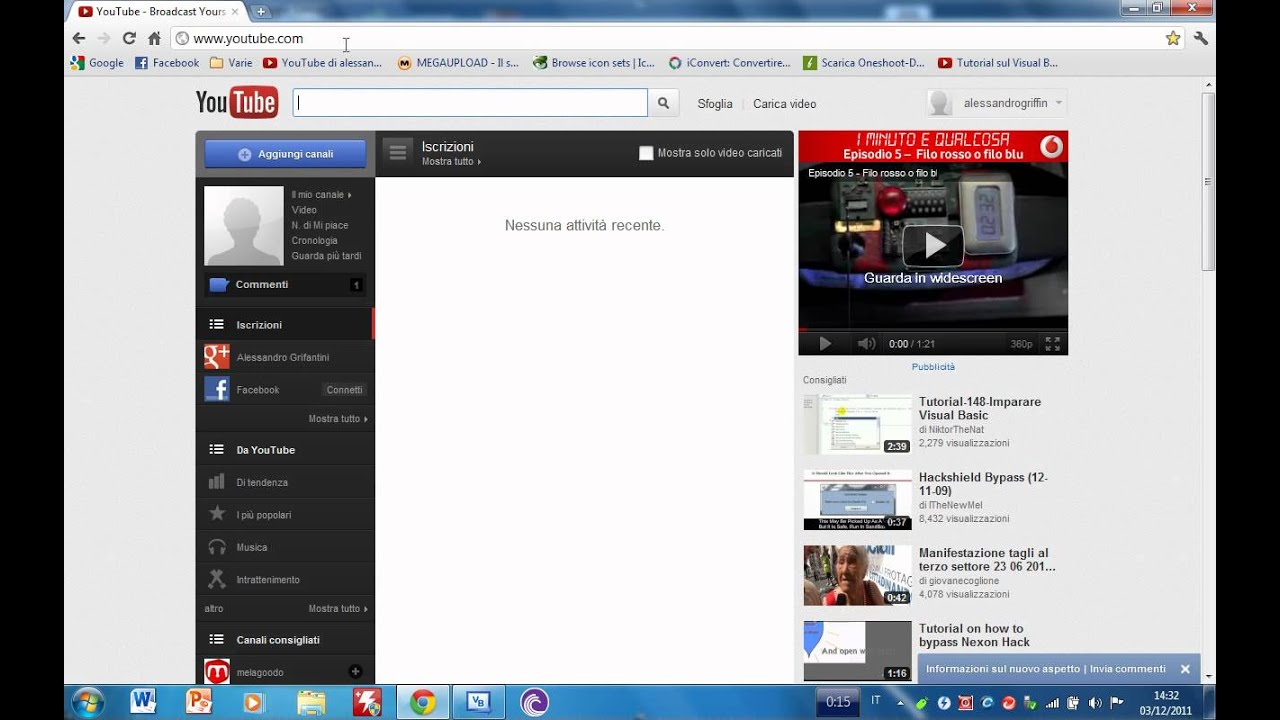1280x720 pixels.
Task: Click the taskbar clock showing 14:32
Action: [x=1166, y=702]
